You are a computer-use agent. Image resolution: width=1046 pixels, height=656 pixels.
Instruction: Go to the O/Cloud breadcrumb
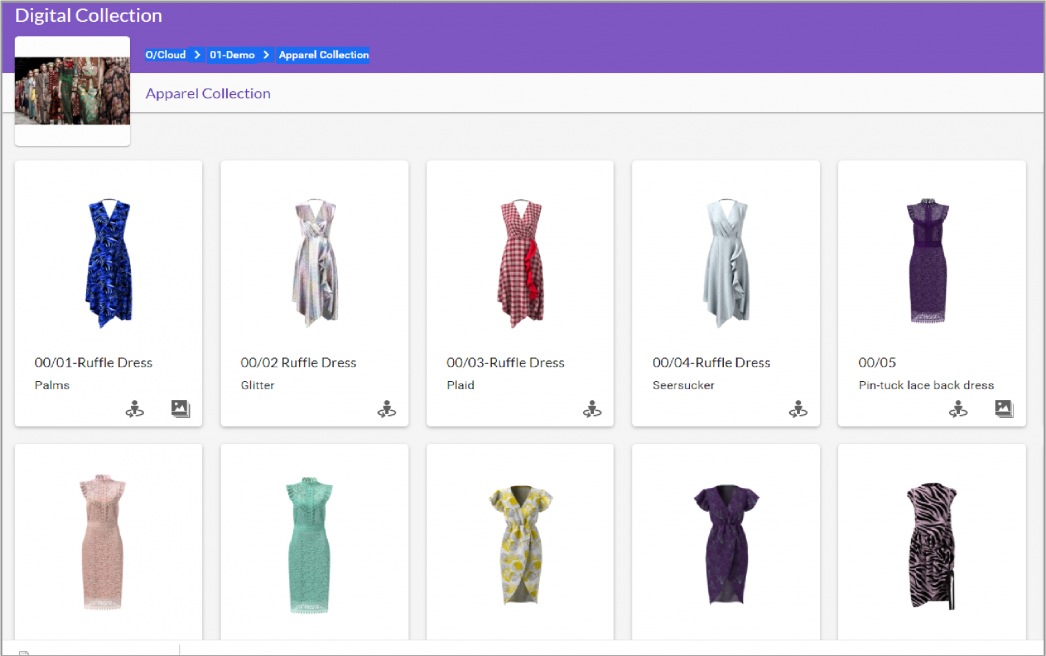click(x=165, y=55)
